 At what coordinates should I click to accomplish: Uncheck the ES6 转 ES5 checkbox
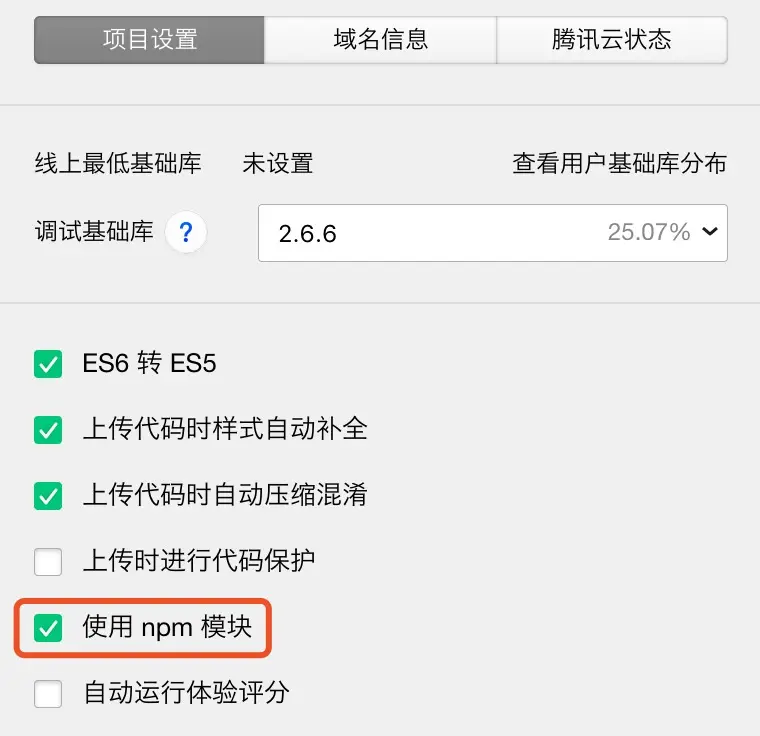[48, 364]
